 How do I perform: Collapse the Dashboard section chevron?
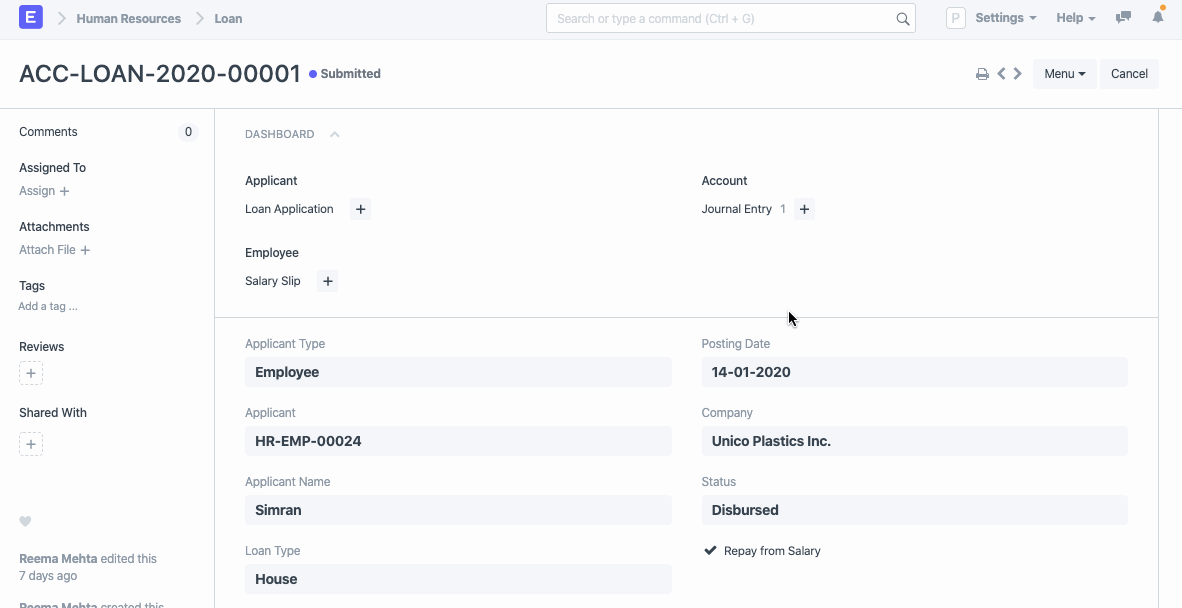click(334, 133)
